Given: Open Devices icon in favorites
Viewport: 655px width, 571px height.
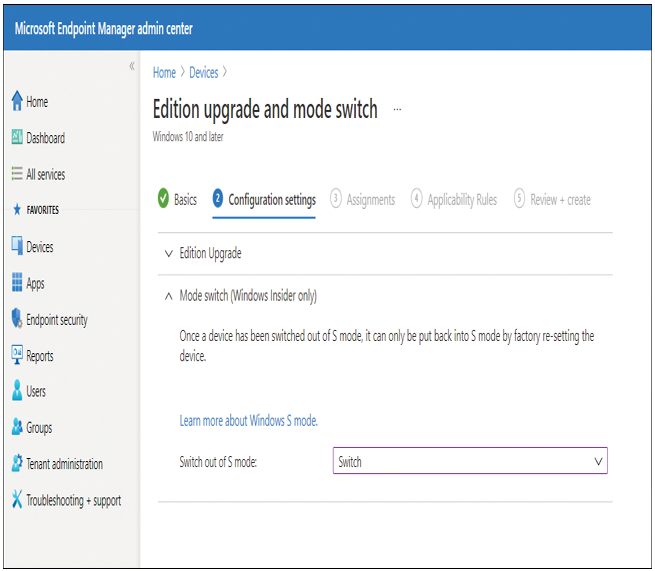Looking at the screenshot, I should pos(17,246).
